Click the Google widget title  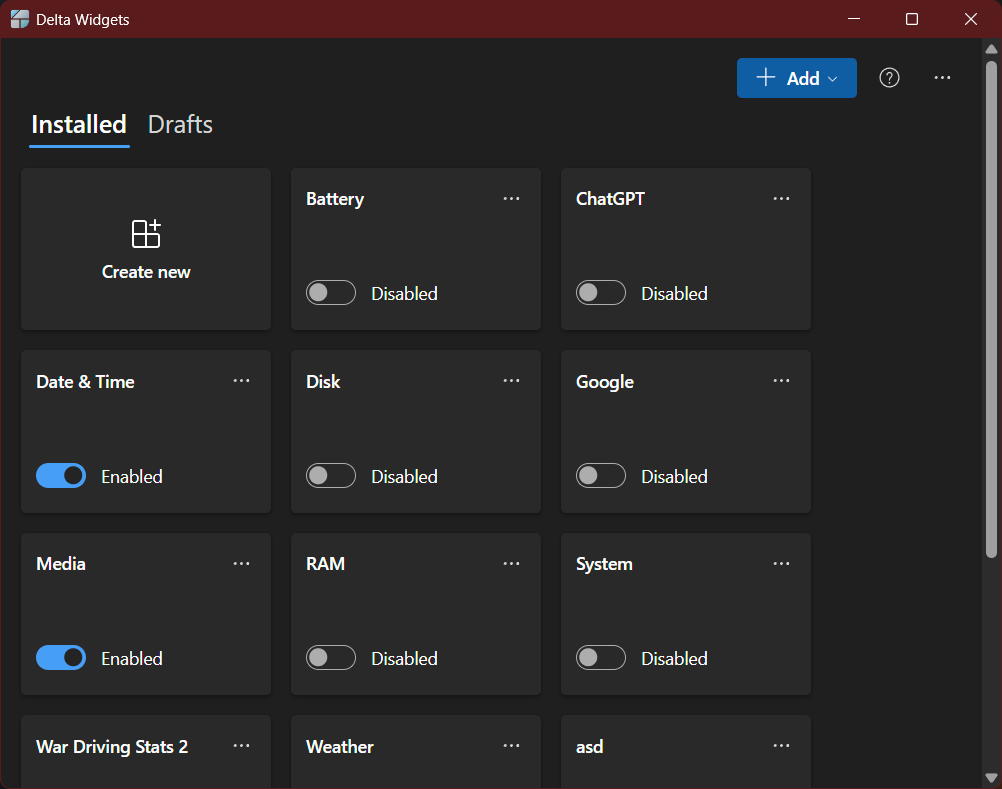(x=605, y=382)
